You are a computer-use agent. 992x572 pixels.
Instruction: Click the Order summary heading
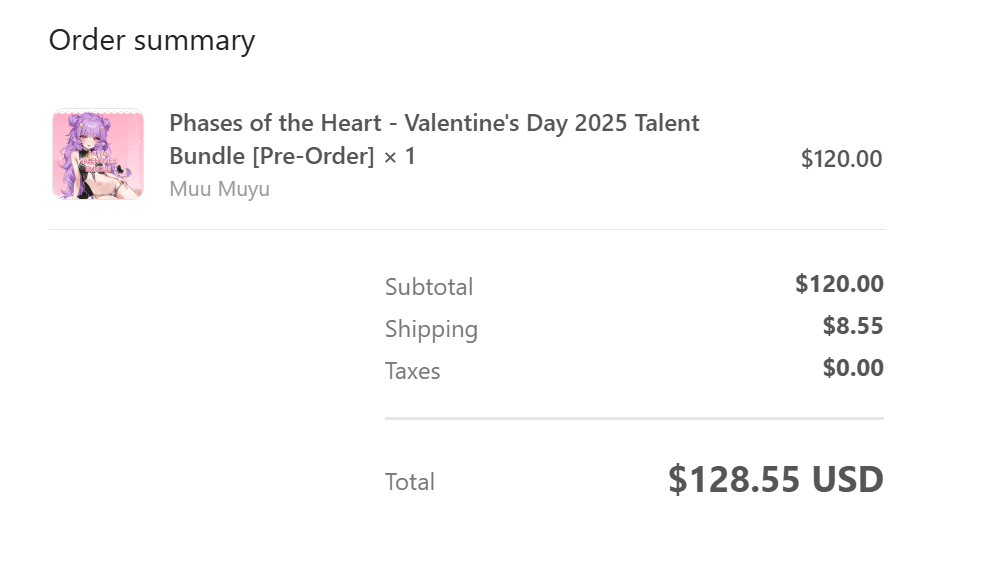pos(152,40)
